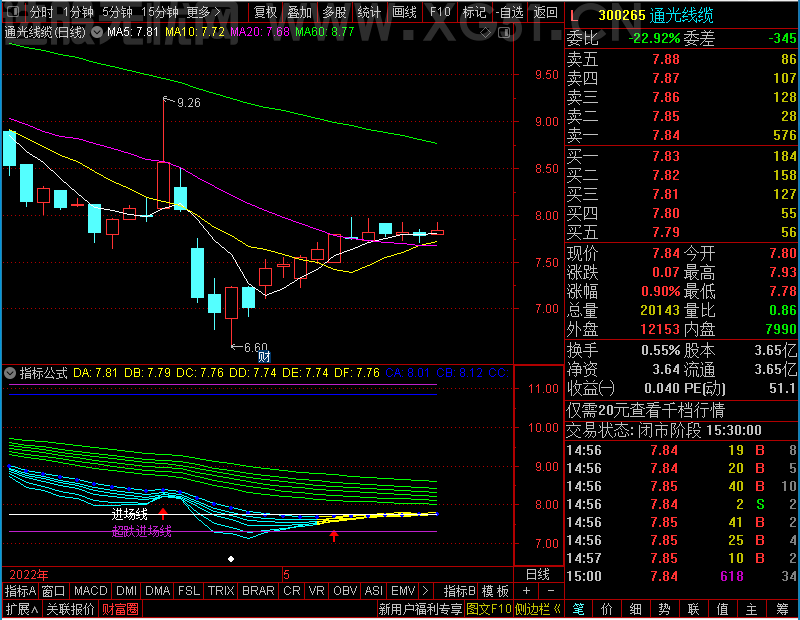Select the 5分钟 period
Viewport: 800px width, 620px height.
(117, 11)
